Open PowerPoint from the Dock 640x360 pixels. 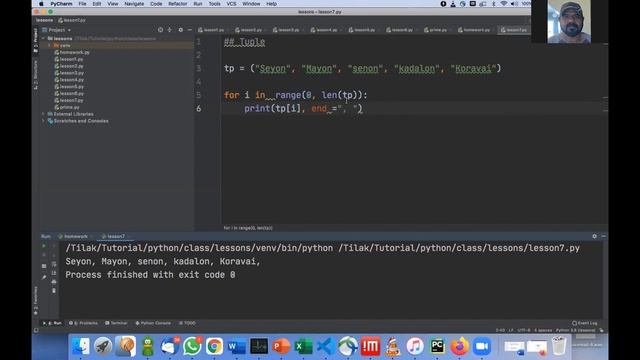[x=281, y=346]
